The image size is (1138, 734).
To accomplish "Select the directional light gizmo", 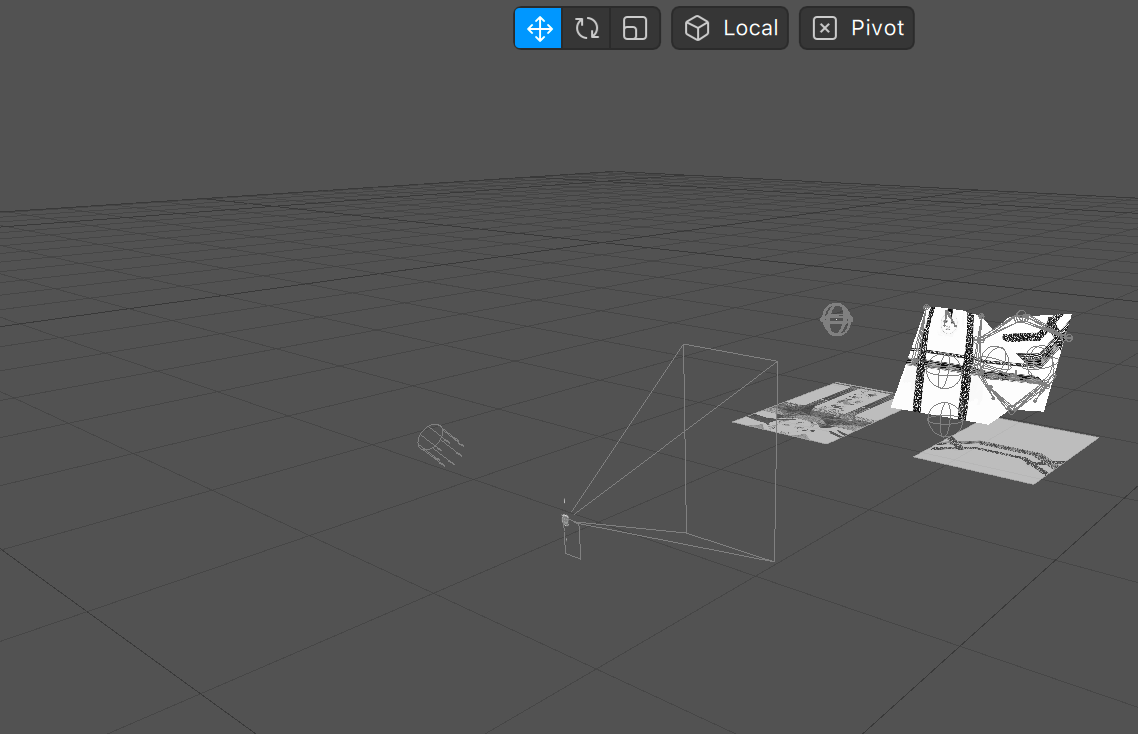I will click(x=440, y=444).
